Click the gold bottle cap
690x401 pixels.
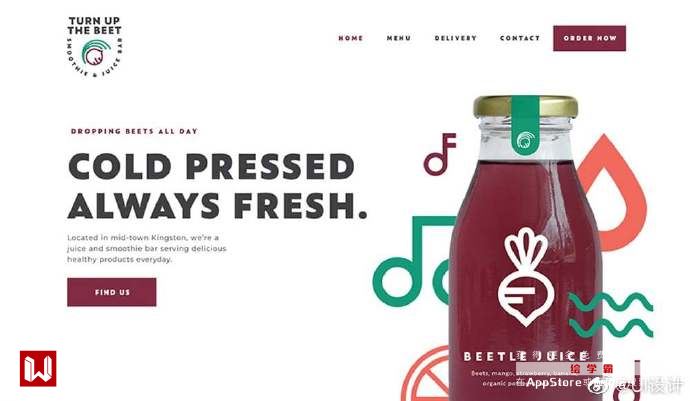click(525, 107)
